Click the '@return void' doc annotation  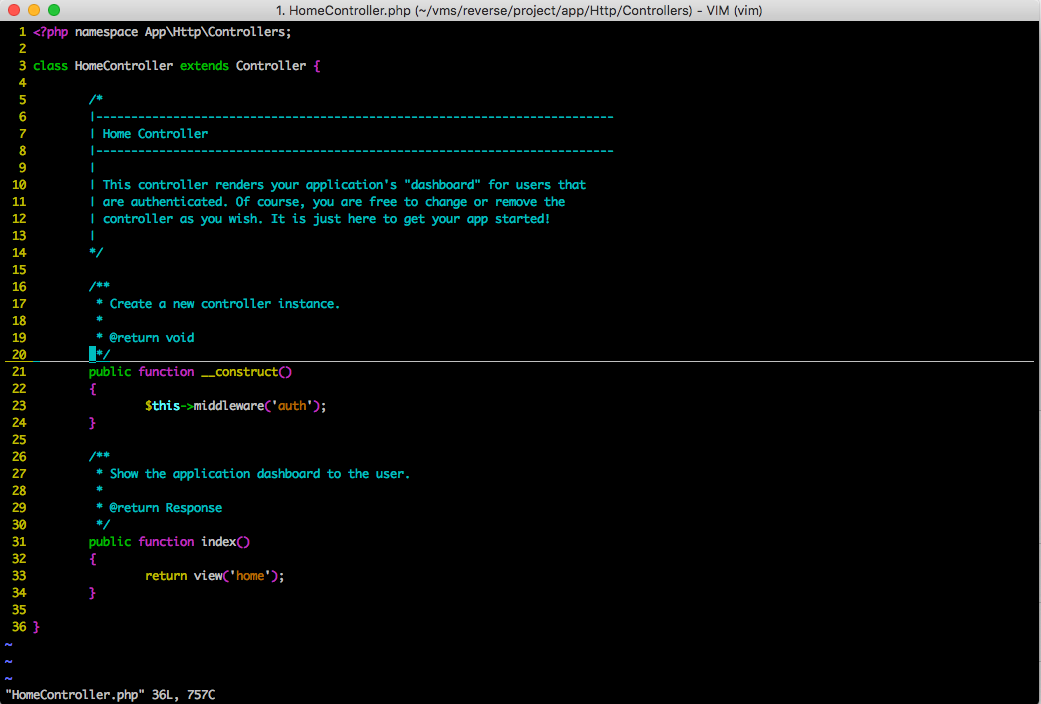[x=151, y=338]
